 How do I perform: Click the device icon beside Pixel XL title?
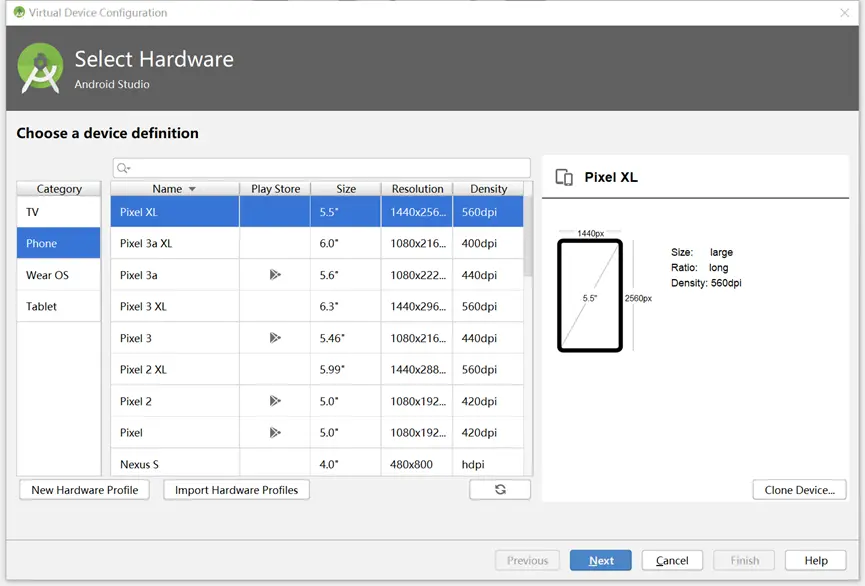(564, 177)
